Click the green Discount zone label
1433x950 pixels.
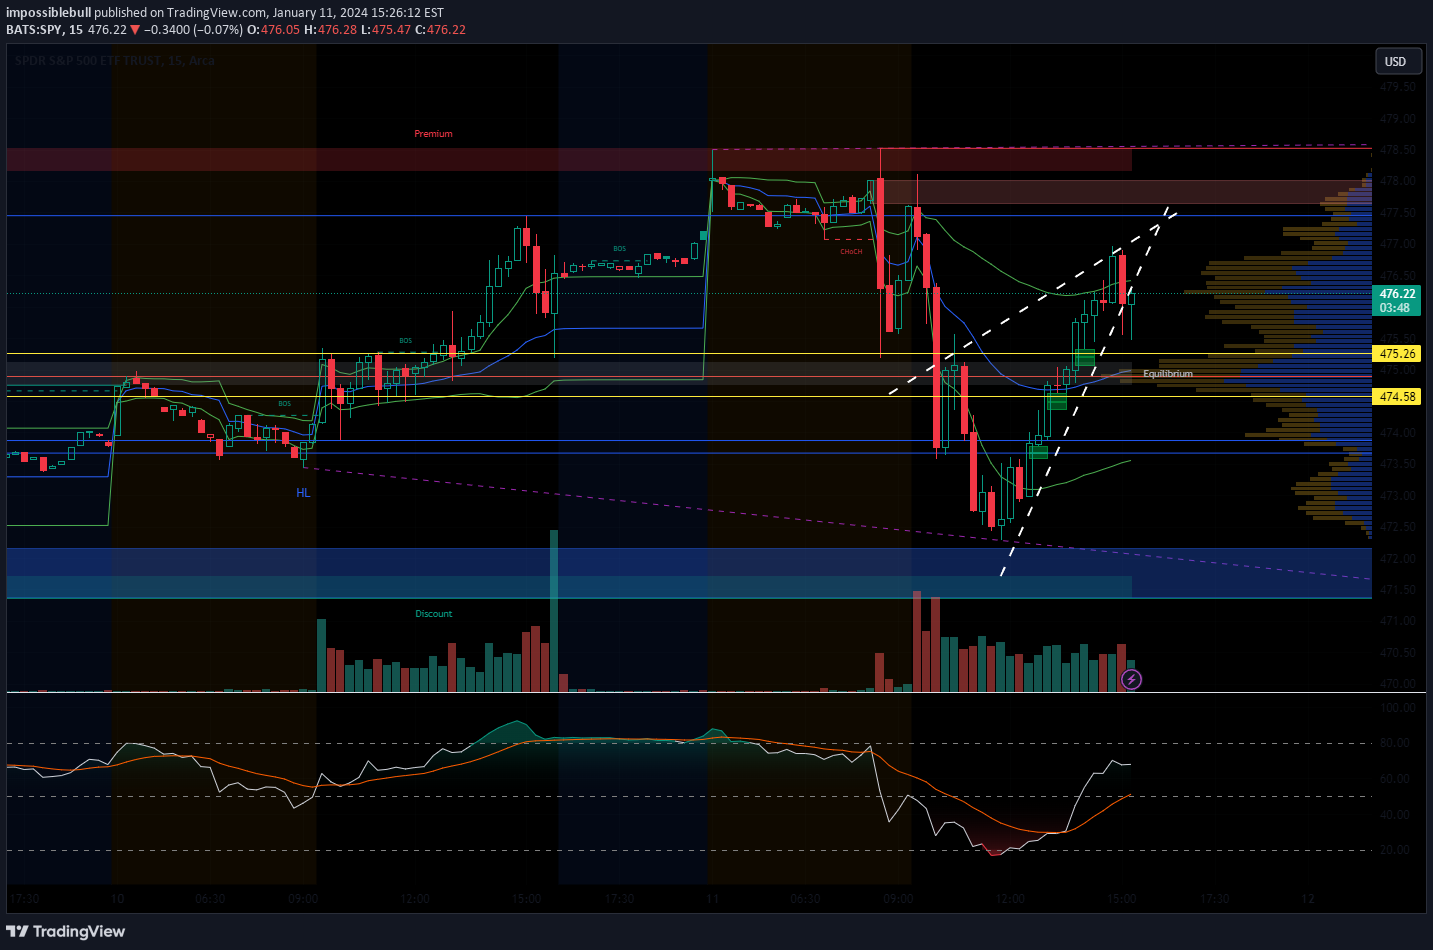(434, 614)
